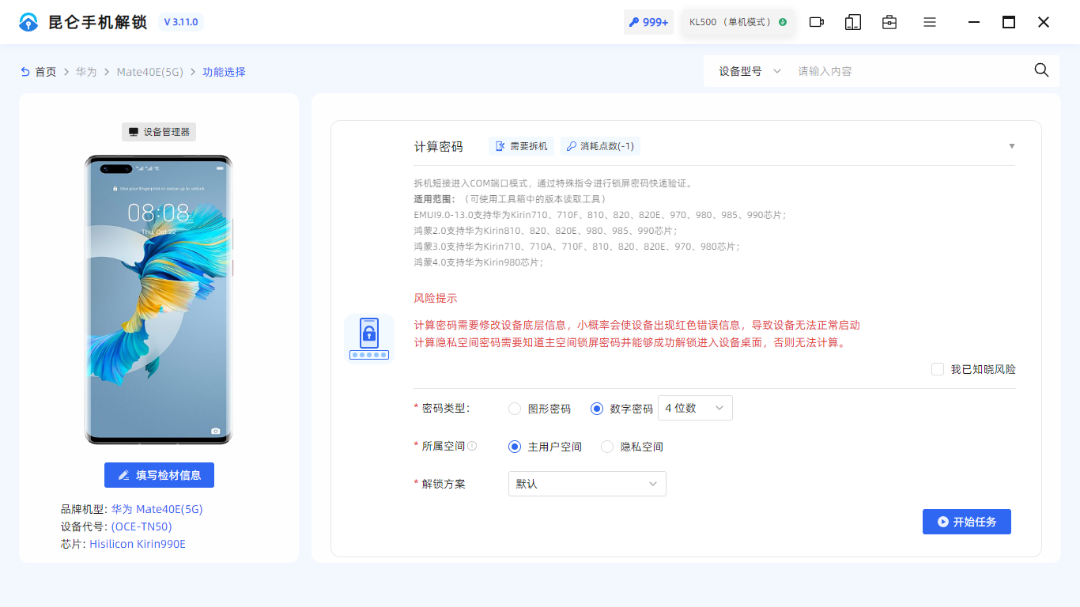Open the hamburger main menu
1080x607 pixels.
(929, 22)
